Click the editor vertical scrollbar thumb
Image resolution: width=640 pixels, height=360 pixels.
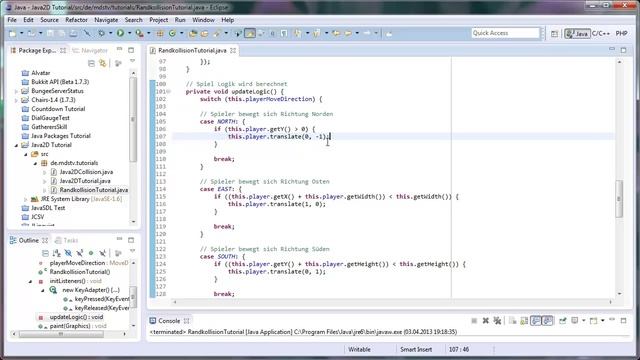pyautogui.click(x=619, y=199)
